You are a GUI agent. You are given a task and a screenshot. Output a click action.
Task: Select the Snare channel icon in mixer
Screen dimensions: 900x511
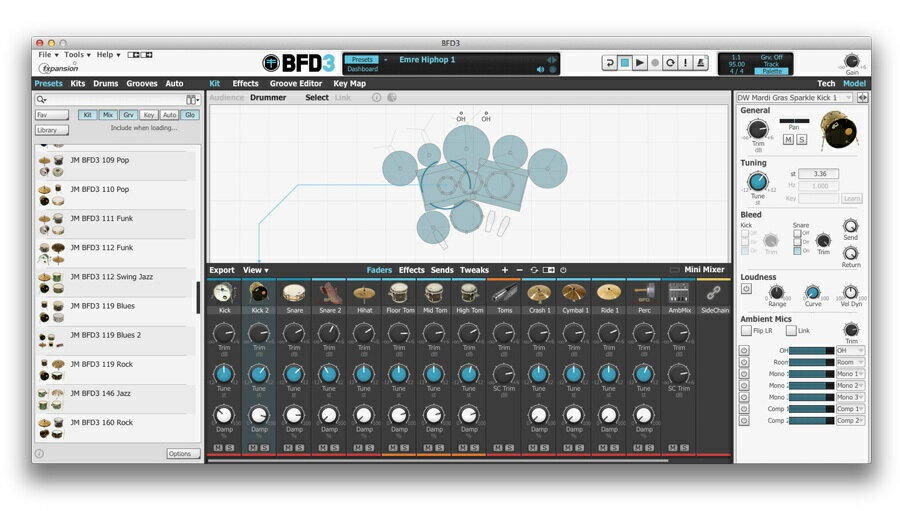(x=294, y=293)
